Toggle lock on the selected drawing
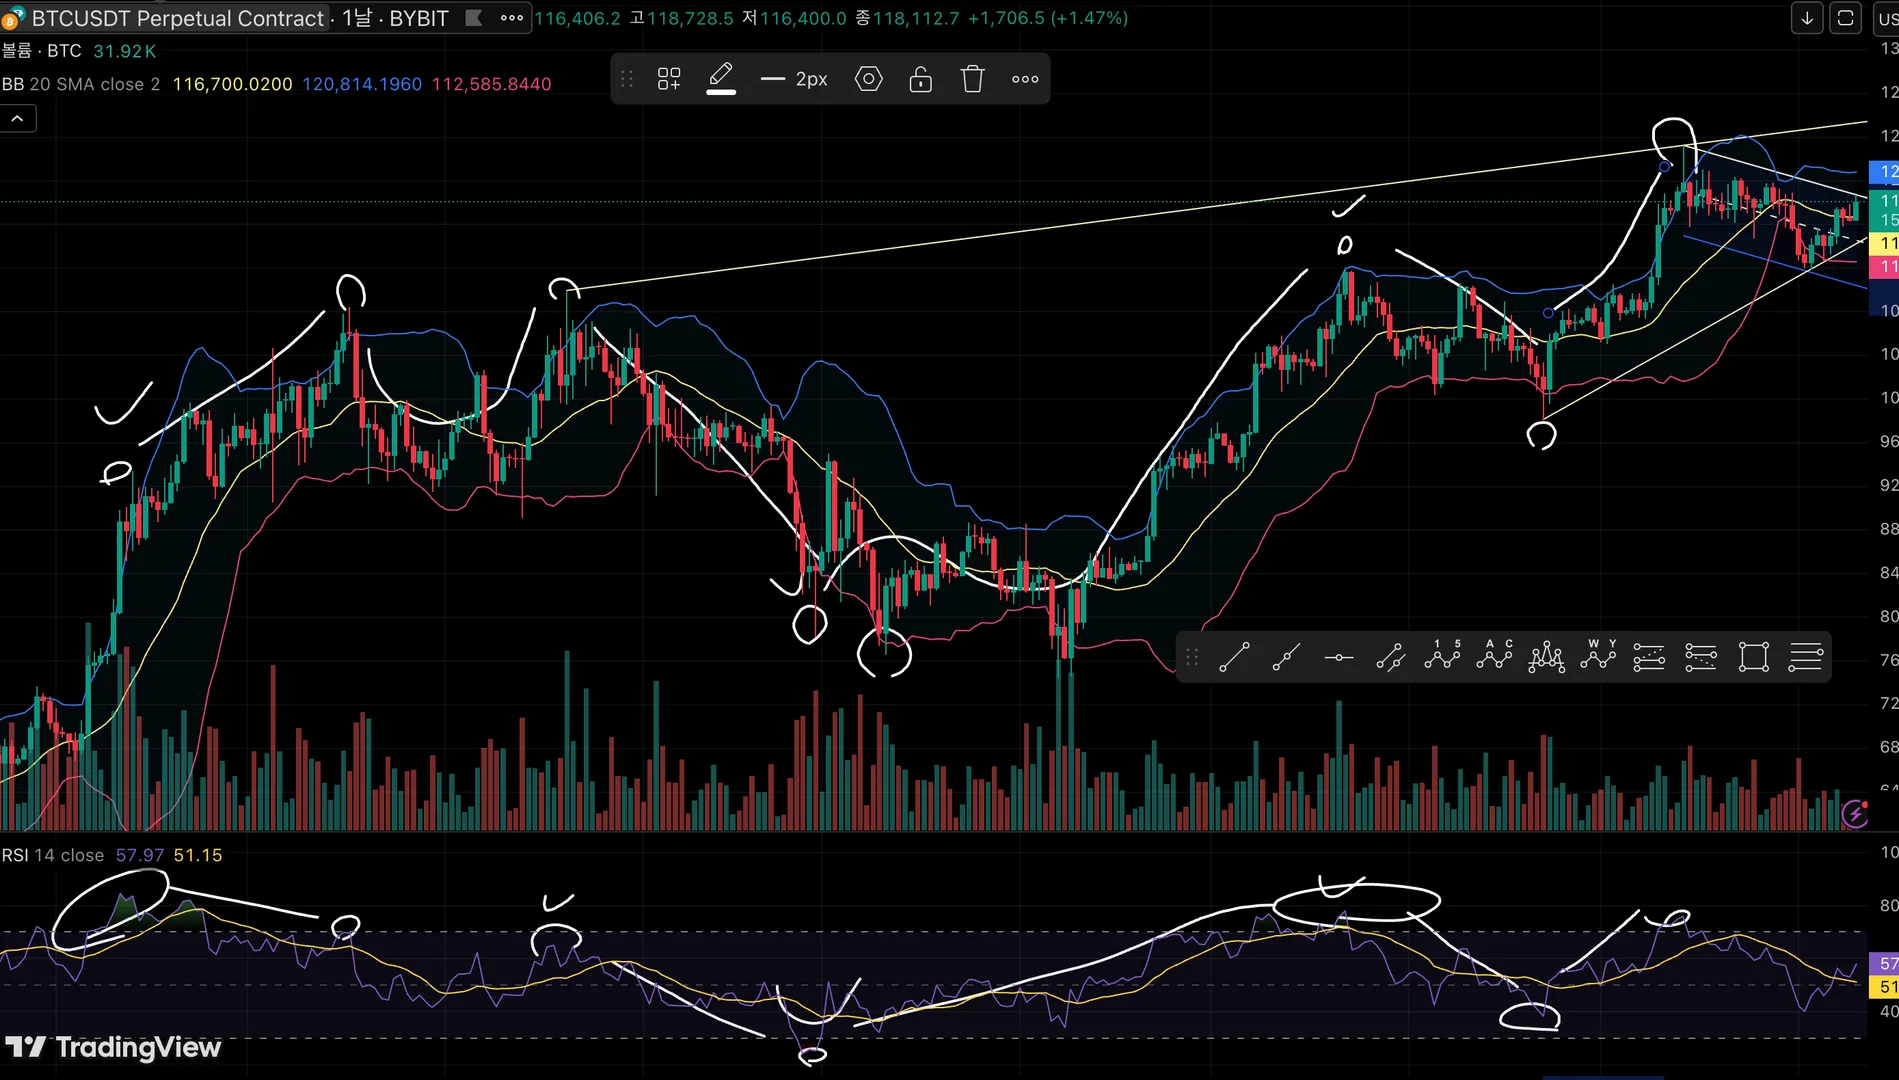 pos(921,79)
